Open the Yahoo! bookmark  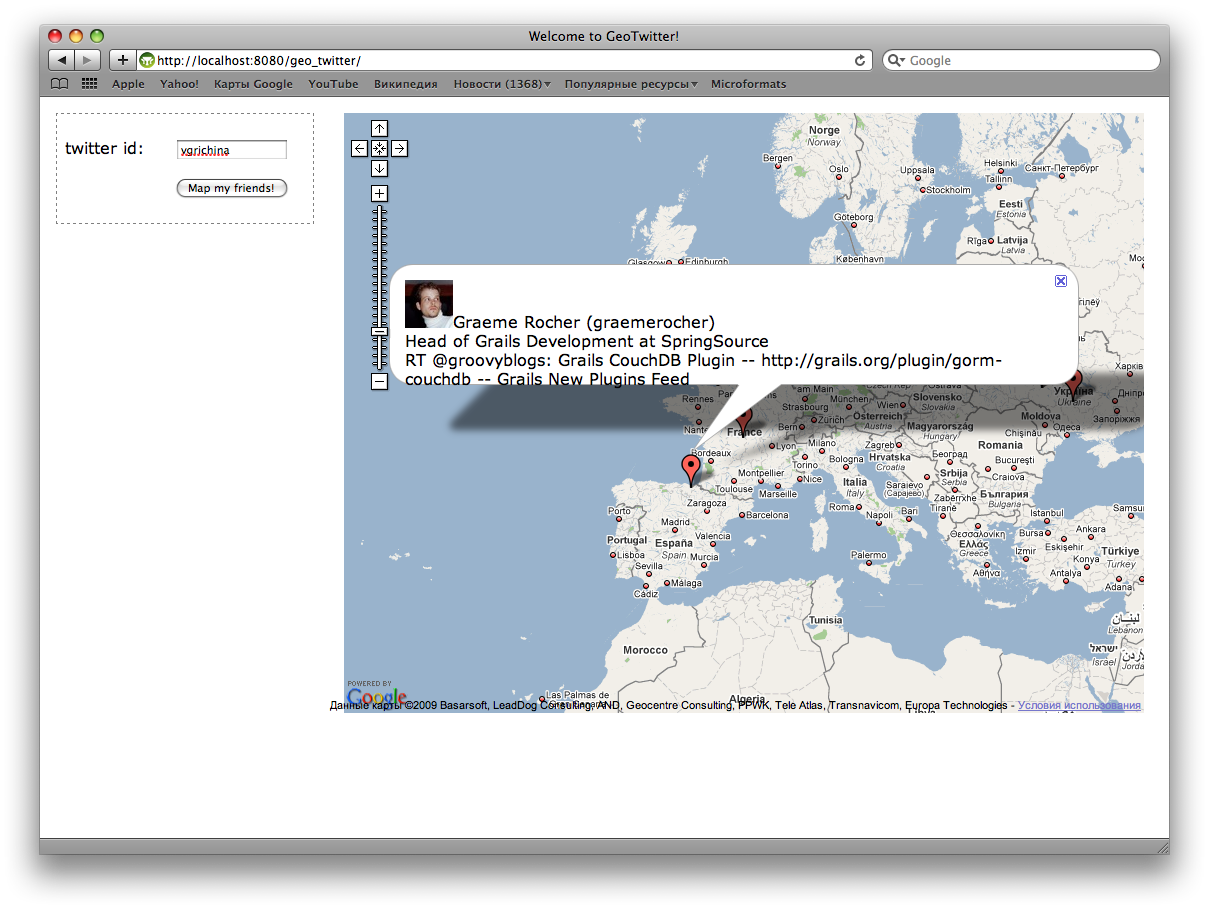tap(179, 84)
